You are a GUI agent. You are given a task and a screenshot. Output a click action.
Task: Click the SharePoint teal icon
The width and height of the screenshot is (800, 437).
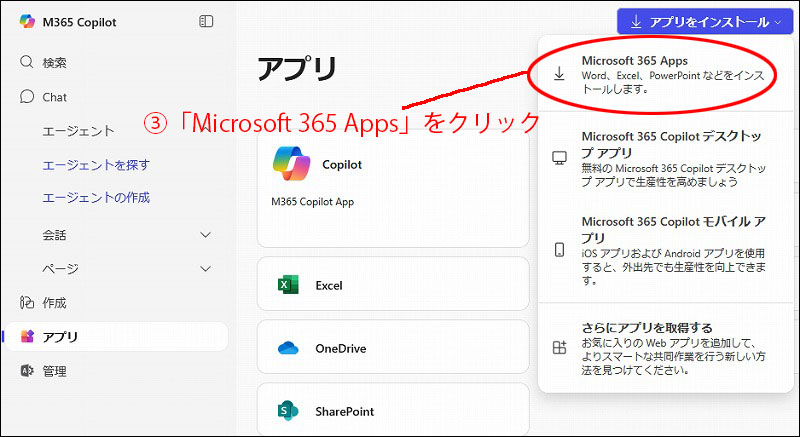coord(288,411)
